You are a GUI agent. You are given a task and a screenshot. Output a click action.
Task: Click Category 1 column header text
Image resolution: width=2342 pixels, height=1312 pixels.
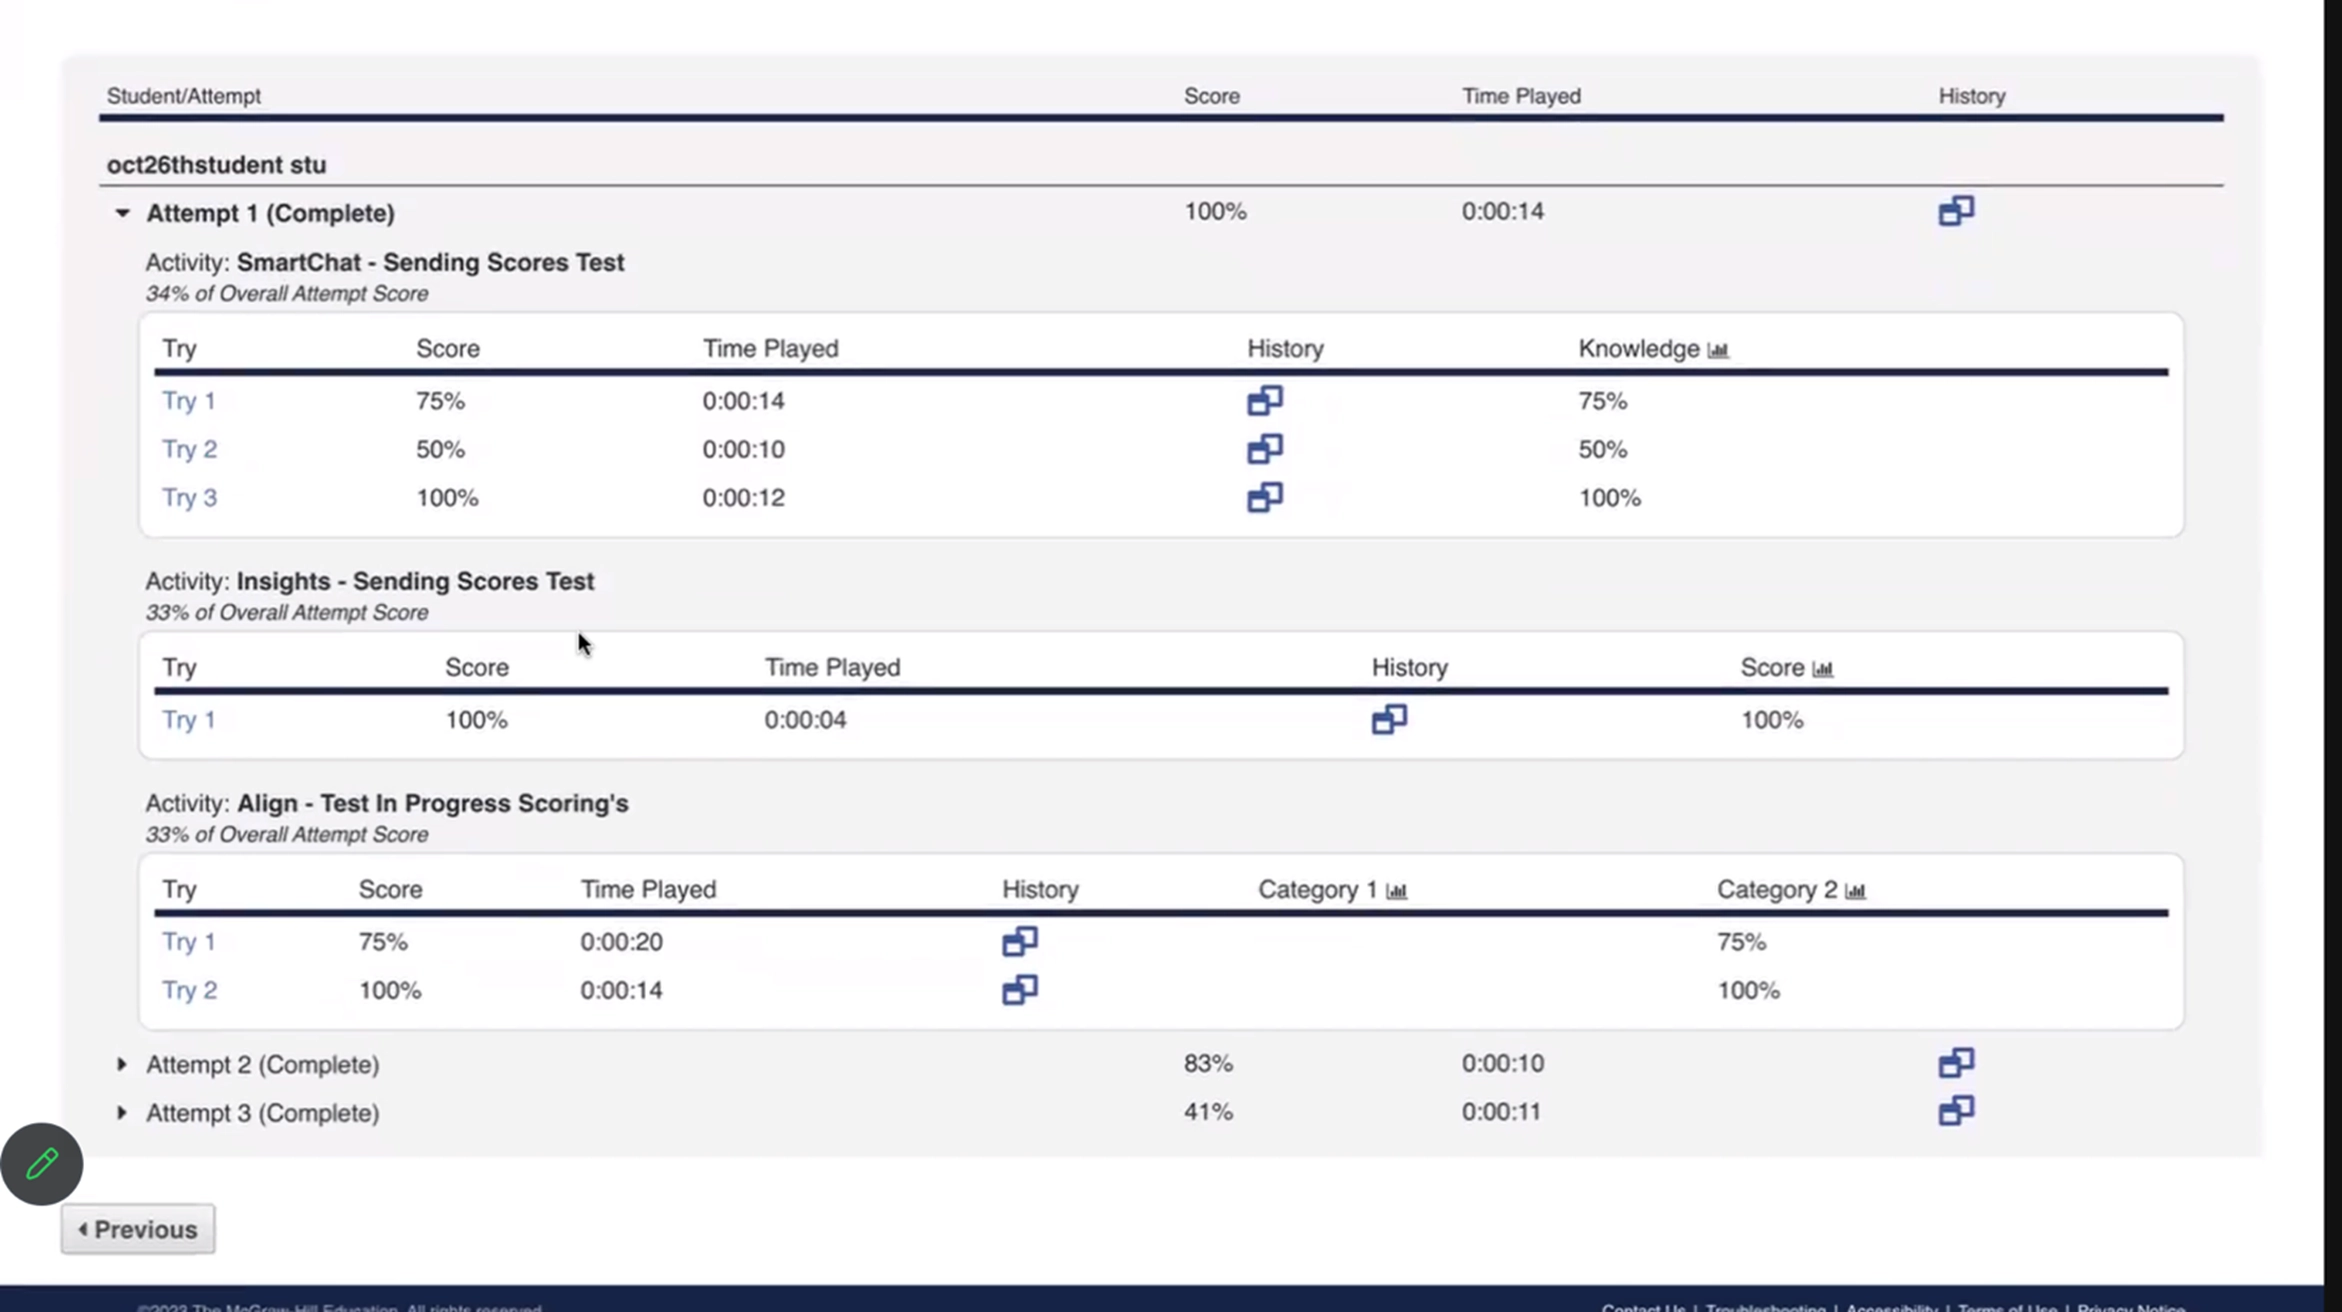pyautogui.click(x=1317, y=890)
